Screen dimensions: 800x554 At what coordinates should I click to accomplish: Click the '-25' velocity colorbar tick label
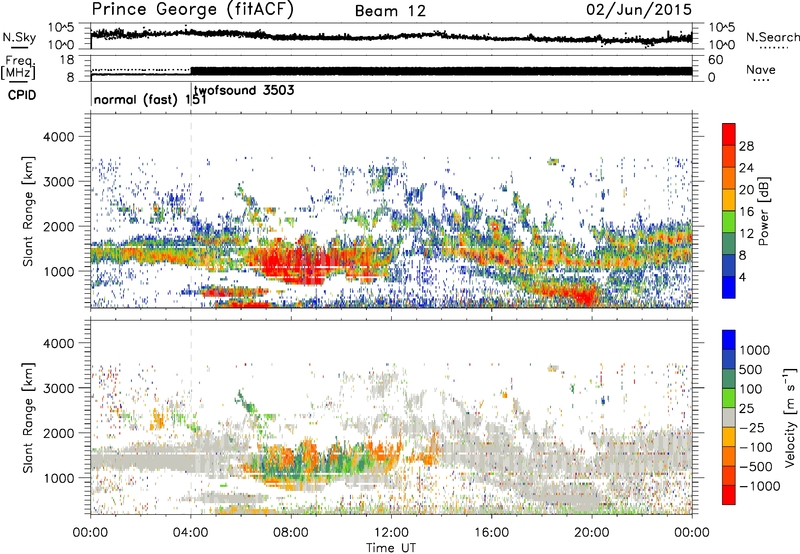pyautogui.click(x=752, y=427)
